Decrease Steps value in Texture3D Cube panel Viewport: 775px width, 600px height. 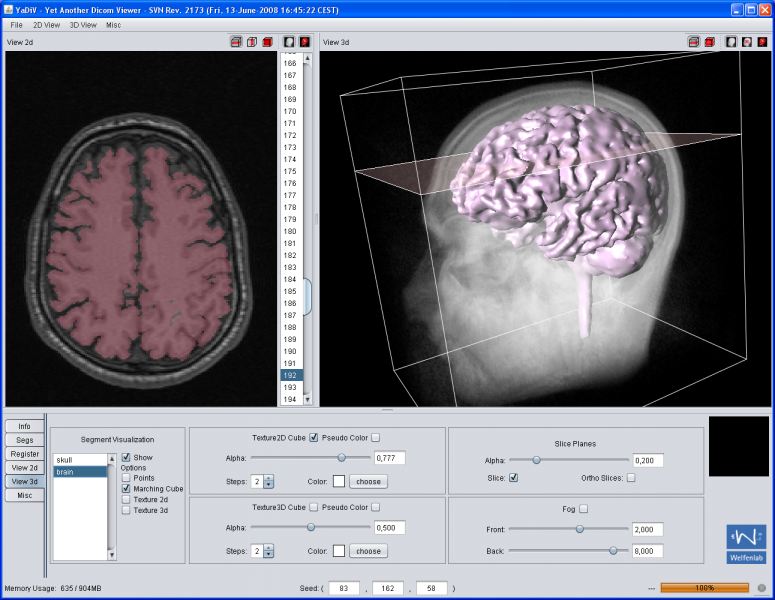tap(268, 554)
